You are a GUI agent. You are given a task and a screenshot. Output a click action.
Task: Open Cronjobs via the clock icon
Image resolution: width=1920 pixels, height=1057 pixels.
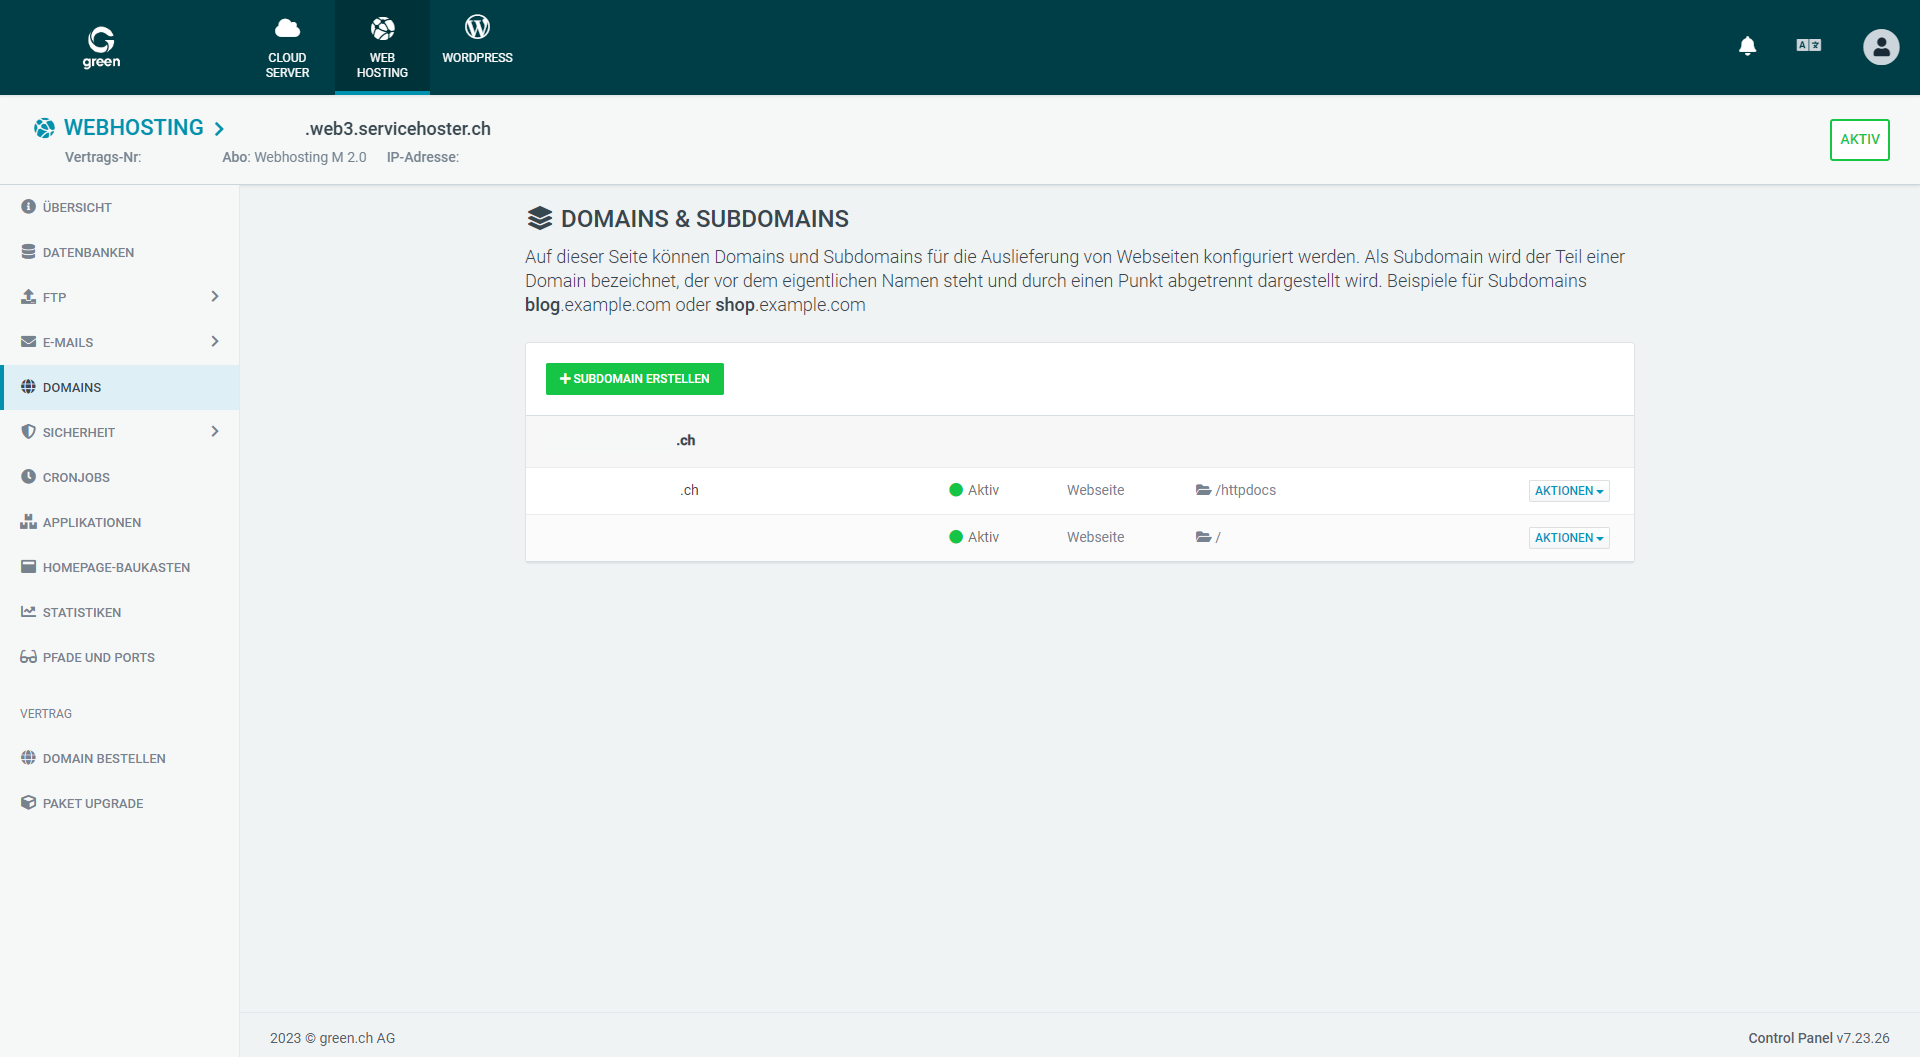[x=27, y=476]
